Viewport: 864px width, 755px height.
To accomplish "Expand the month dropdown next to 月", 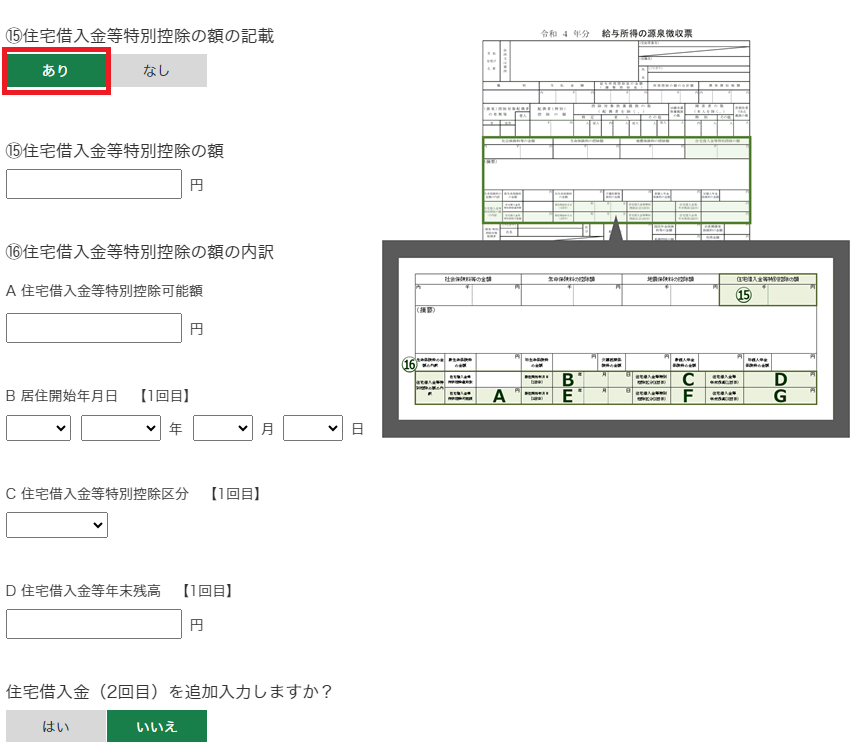I will pos(222,428).
